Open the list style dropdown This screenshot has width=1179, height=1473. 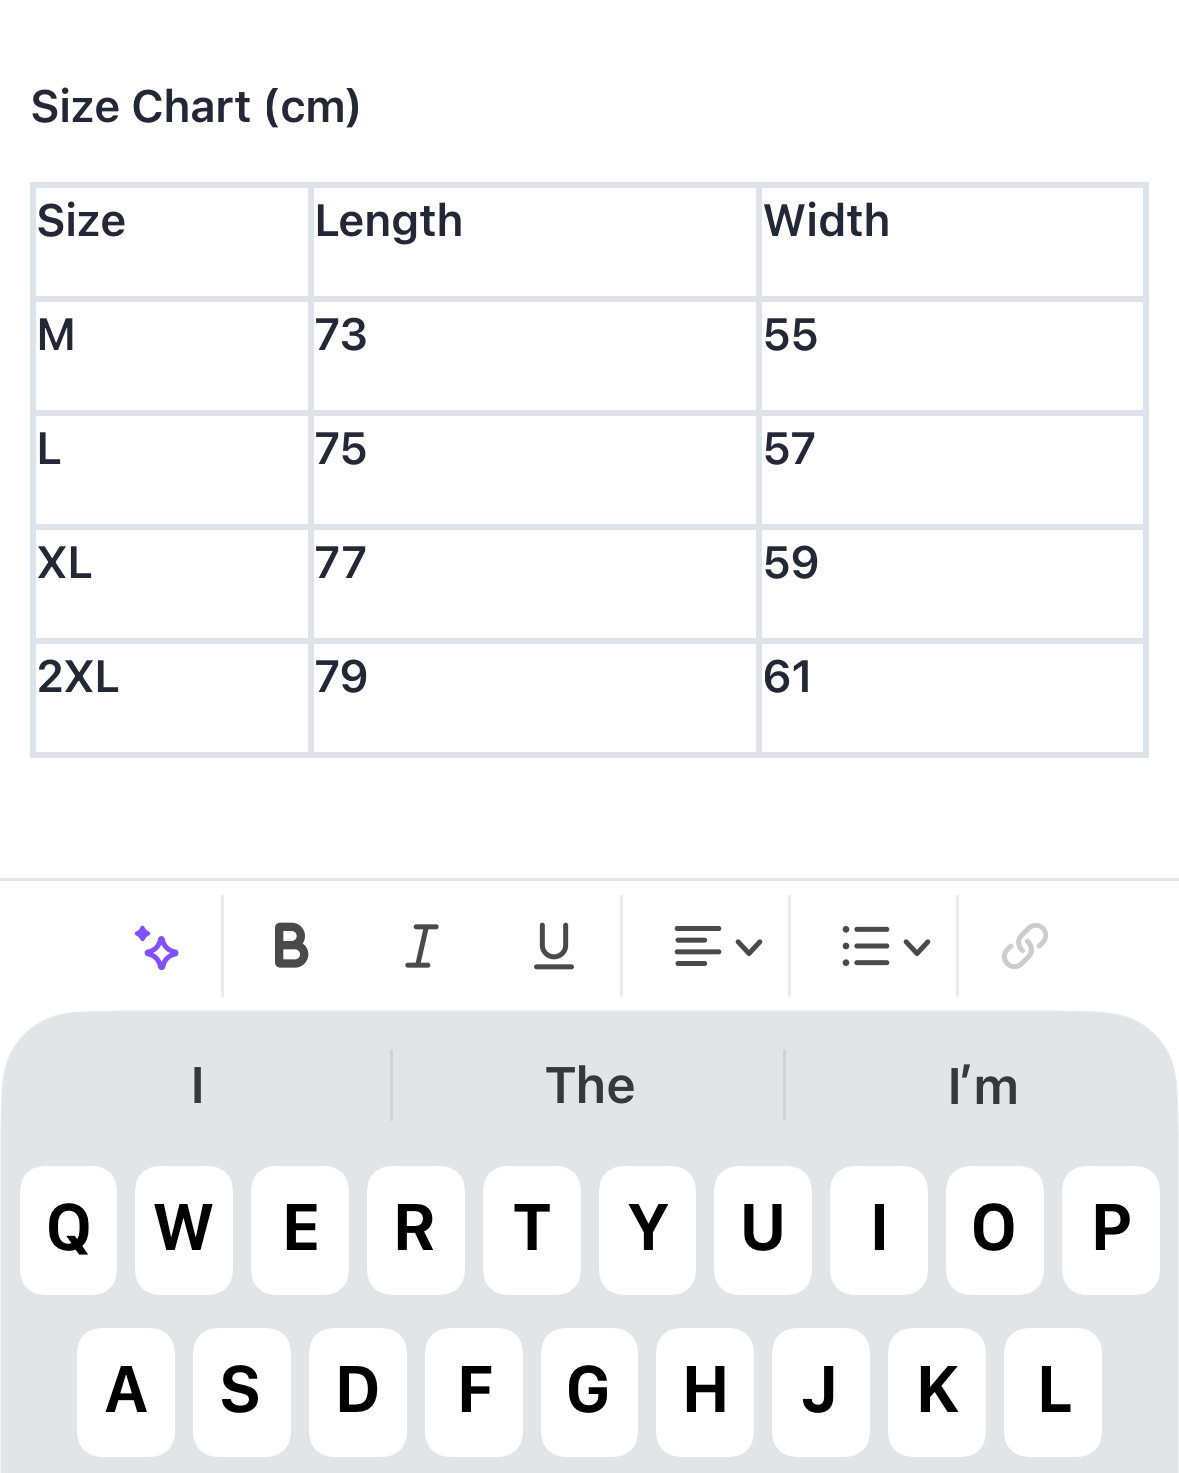(x=886, y=946)
